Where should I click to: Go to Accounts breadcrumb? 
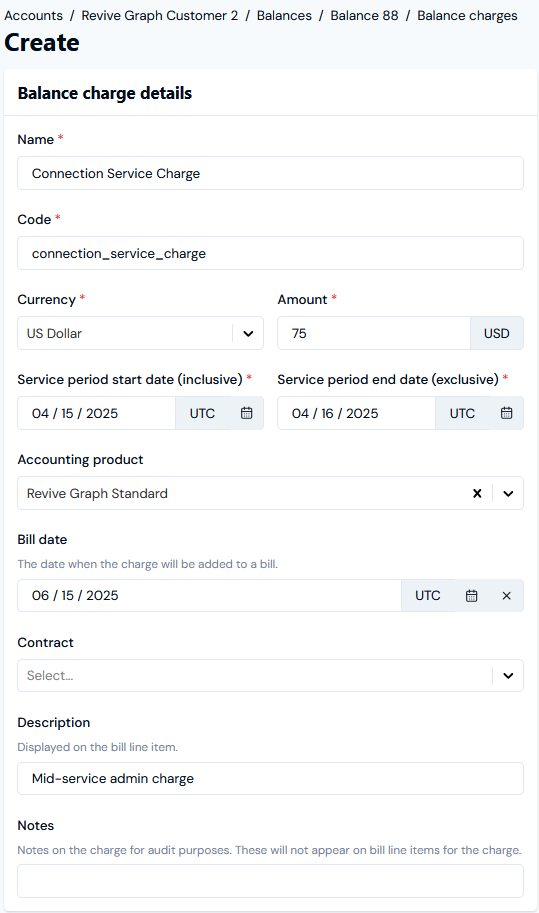point(33,16)
